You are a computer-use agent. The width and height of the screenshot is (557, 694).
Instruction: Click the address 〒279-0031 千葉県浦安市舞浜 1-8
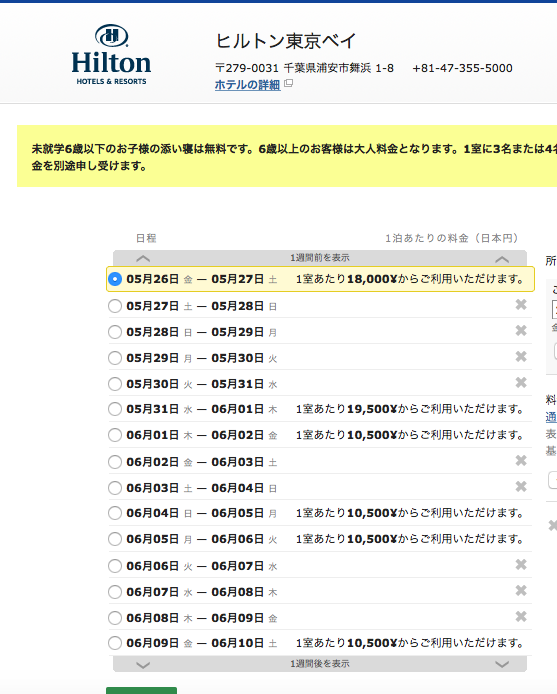304,68
